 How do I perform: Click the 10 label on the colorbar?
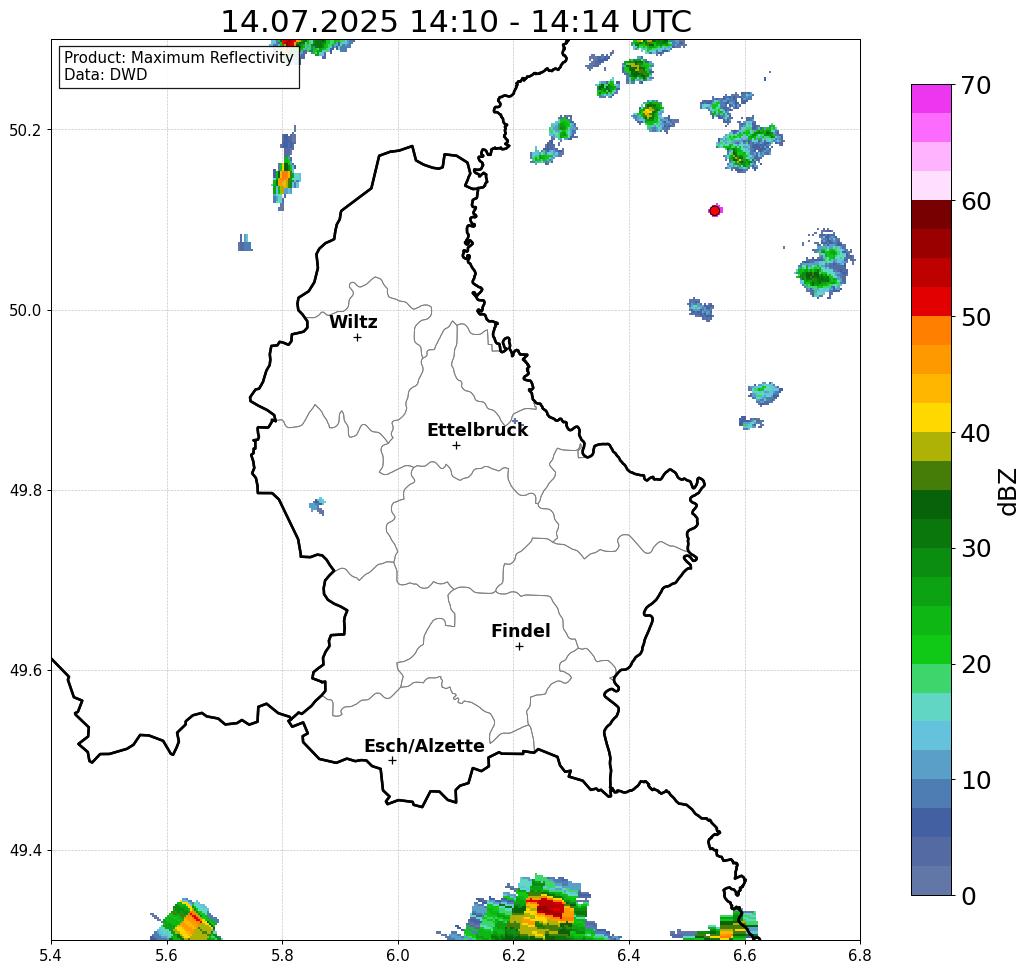975,780
